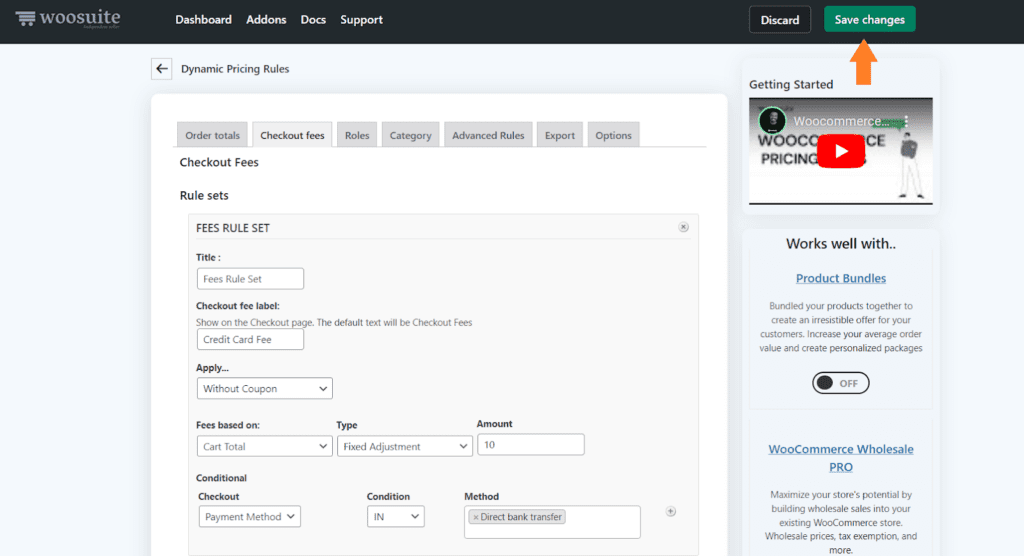Viewport: 1024px width, 556px height.
Task: Remove the Direct bank transfer tag
Action: pyautogui.click(x=476, y=517)
